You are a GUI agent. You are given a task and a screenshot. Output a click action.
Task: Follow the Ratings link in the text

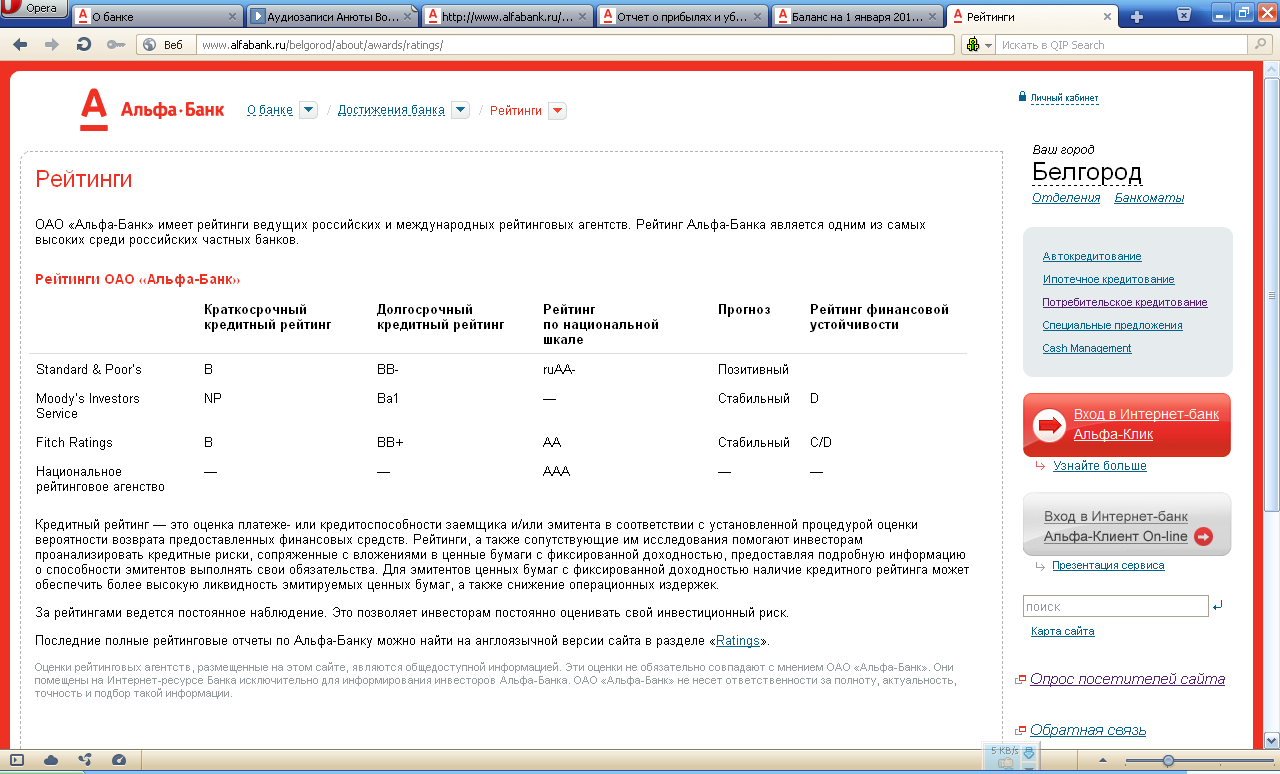(x=738, y=641)
